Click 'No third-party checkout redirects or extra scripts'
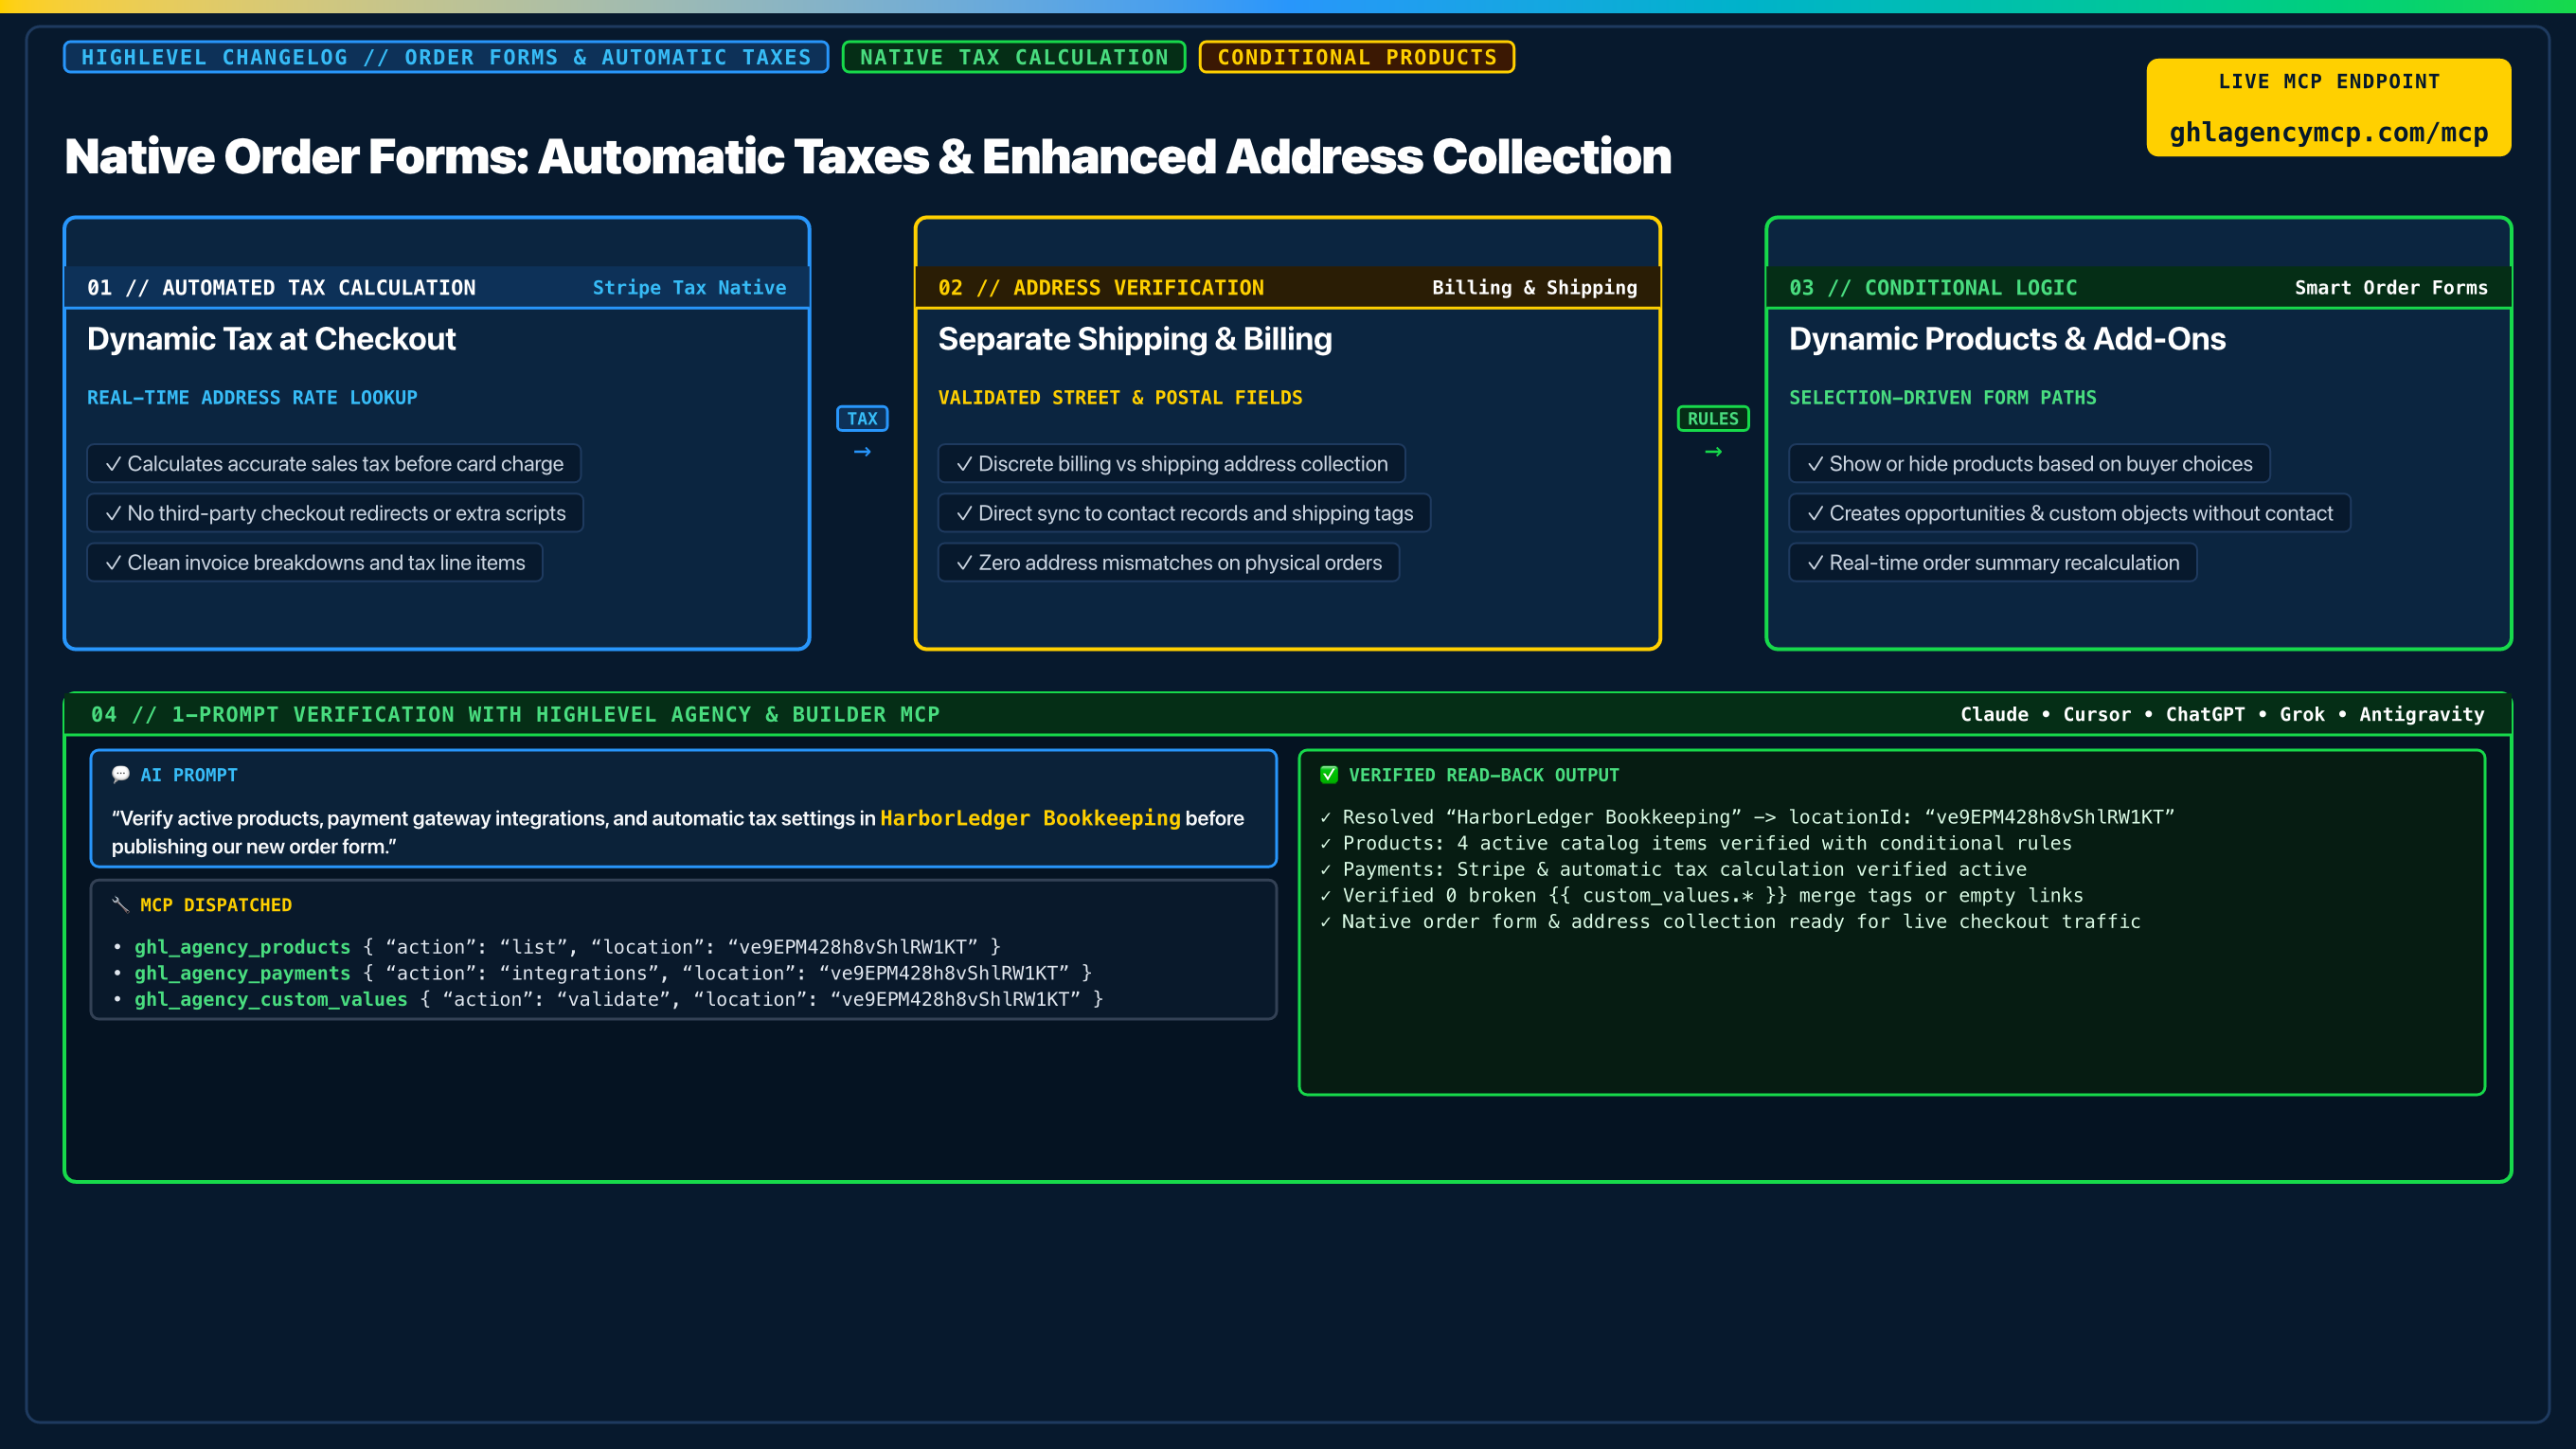 click(x=335, y=513)
